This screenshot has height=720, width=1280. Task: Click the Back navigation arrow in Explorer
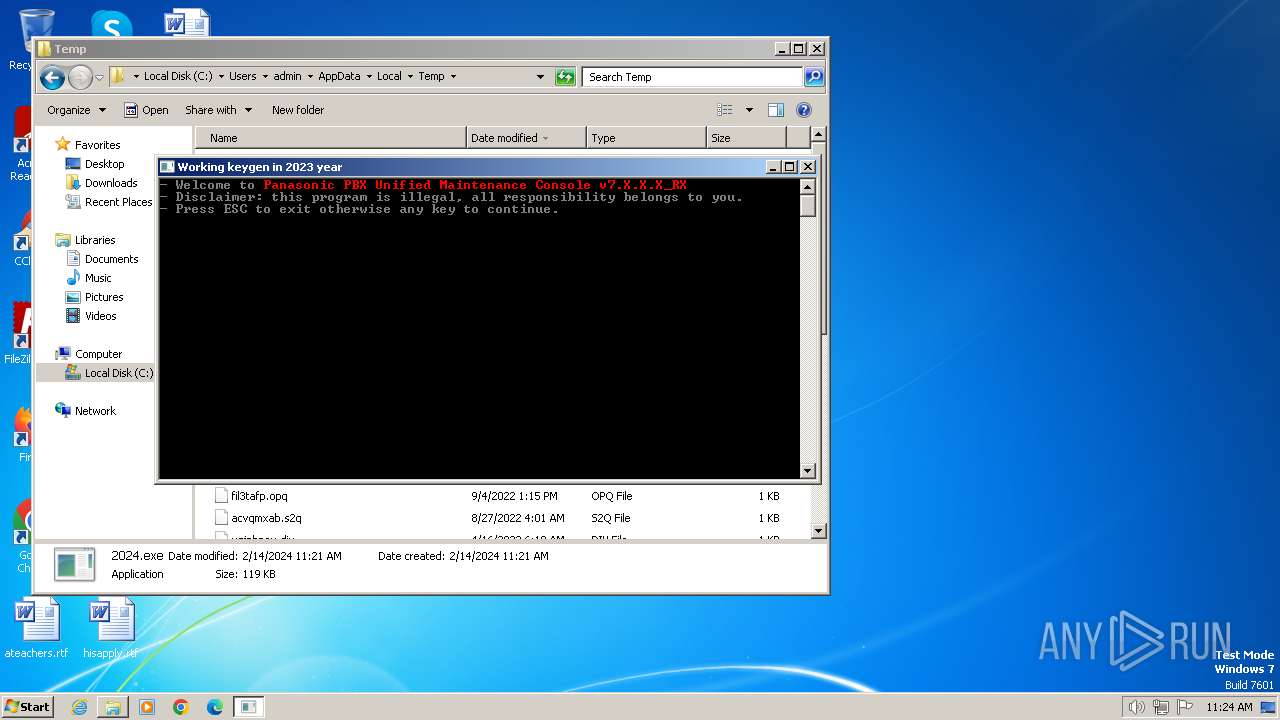click(53, 77)
